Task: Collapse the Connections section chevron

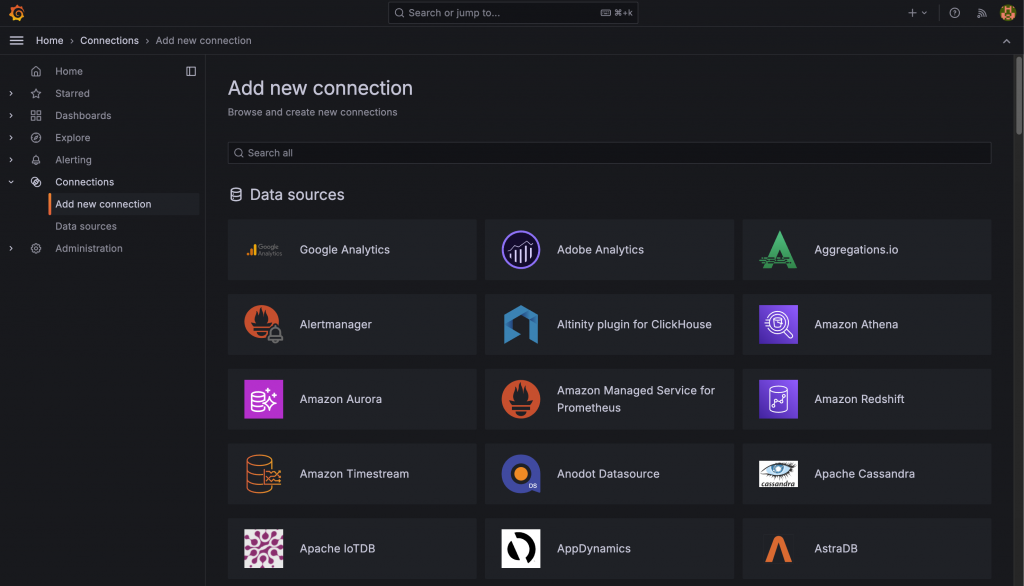Action: click(11, 182)
